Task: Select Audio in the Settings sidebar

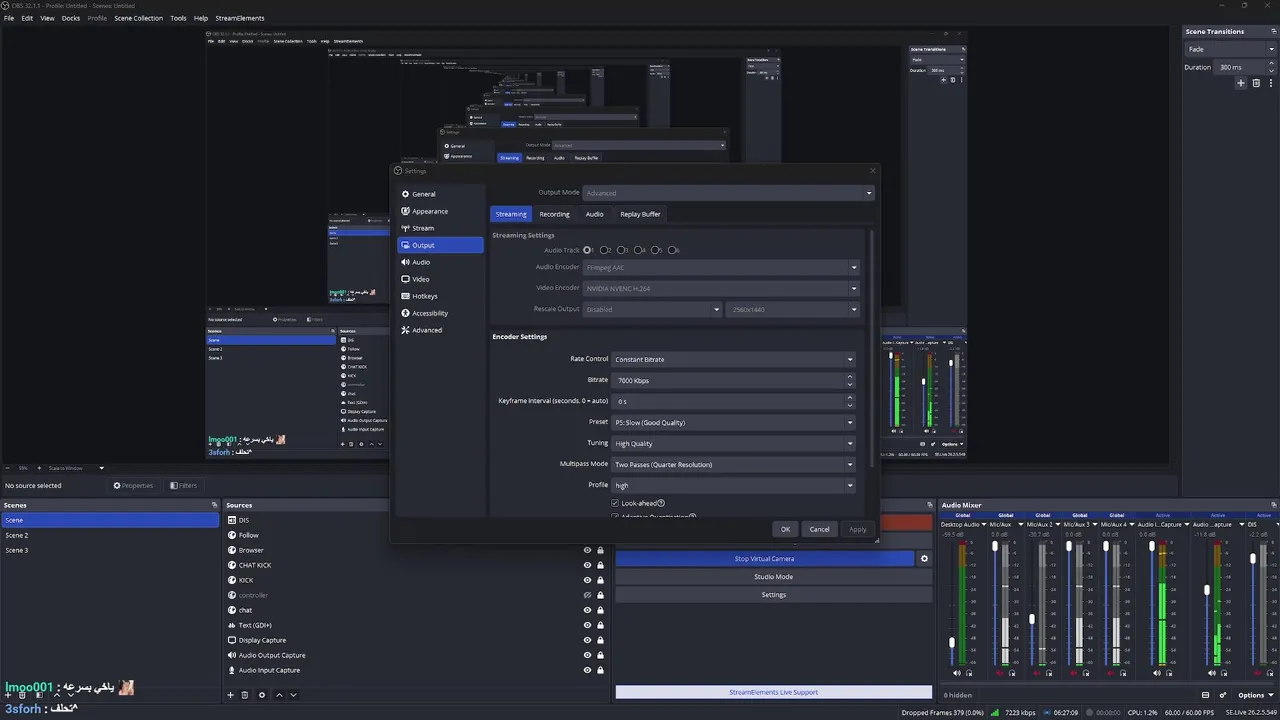Action: pos(440,262)
